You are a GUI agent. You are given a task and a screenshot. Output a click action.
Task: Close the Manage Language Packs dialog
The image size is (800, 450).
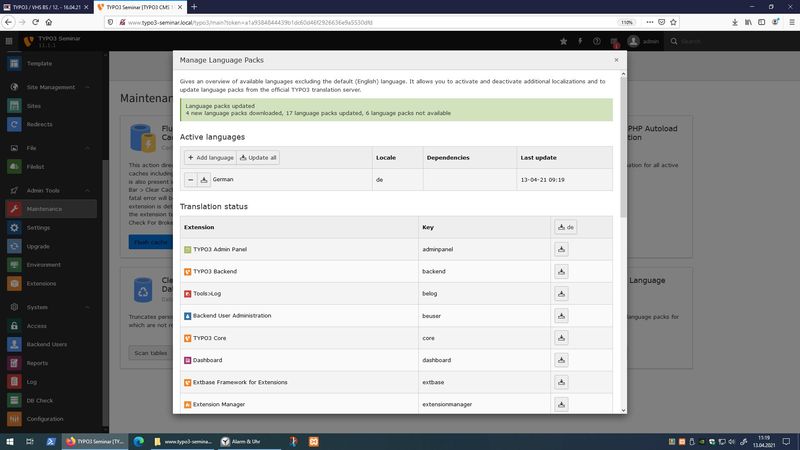tap(616, 60)
